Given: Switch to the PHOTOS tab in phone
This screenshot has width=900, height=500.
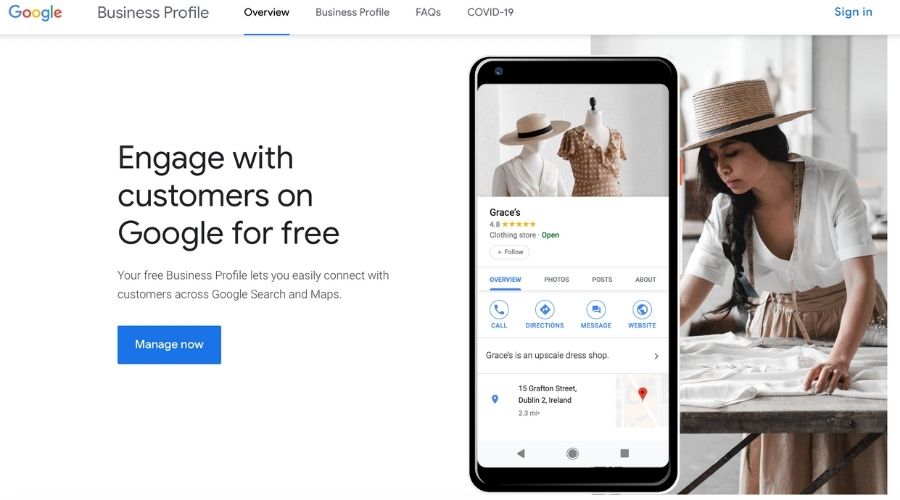Looking at the screenshot, I should [556, 280].
